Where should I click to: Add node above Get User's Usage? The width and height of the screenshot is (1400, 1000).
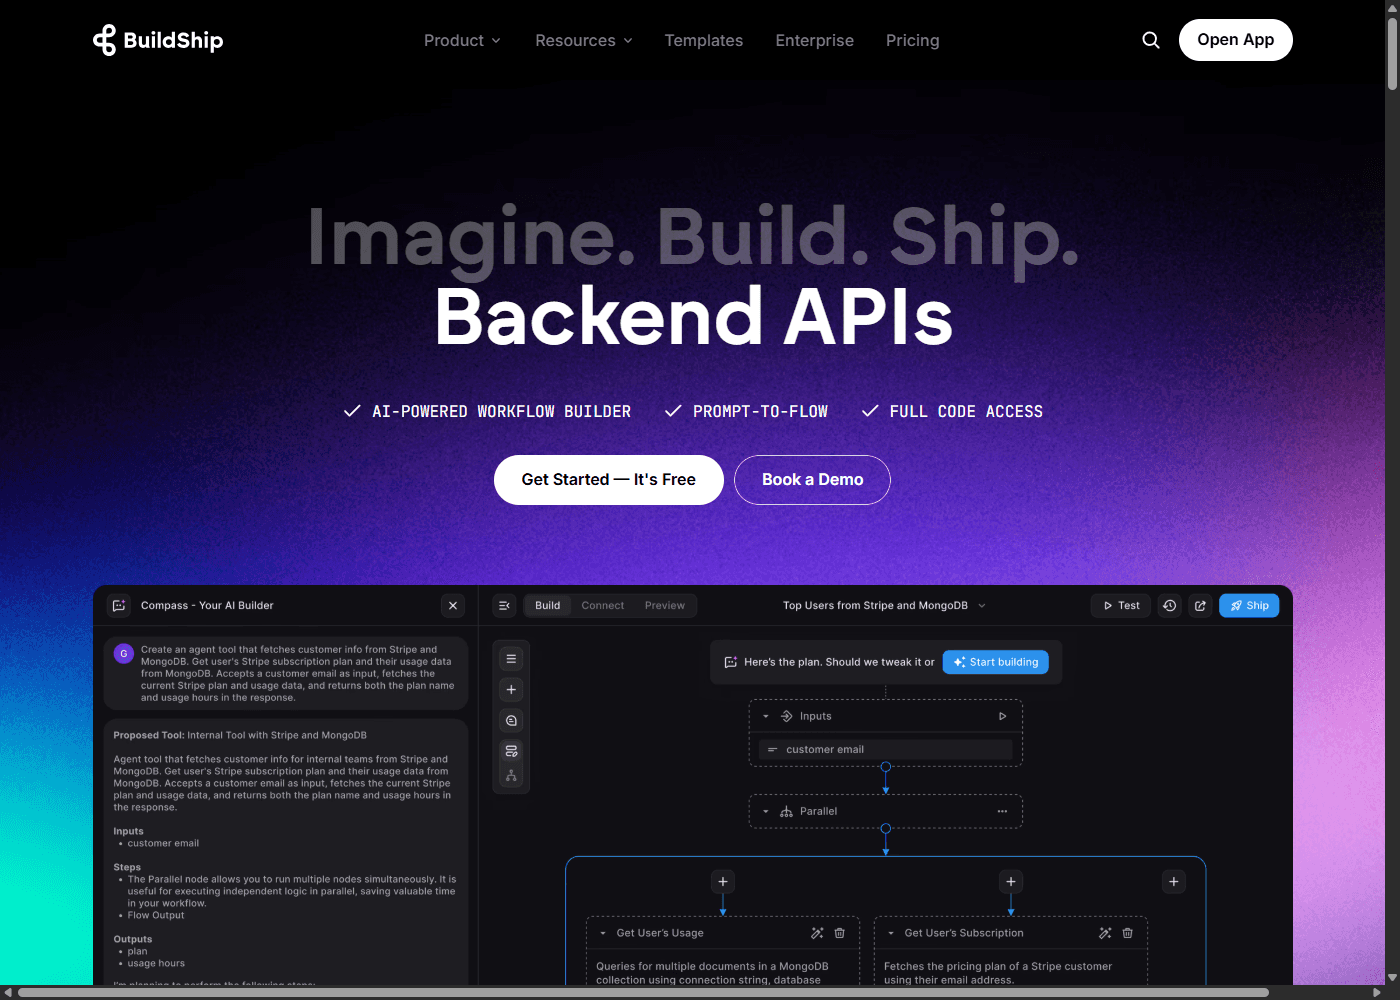[x=723, y=882]
